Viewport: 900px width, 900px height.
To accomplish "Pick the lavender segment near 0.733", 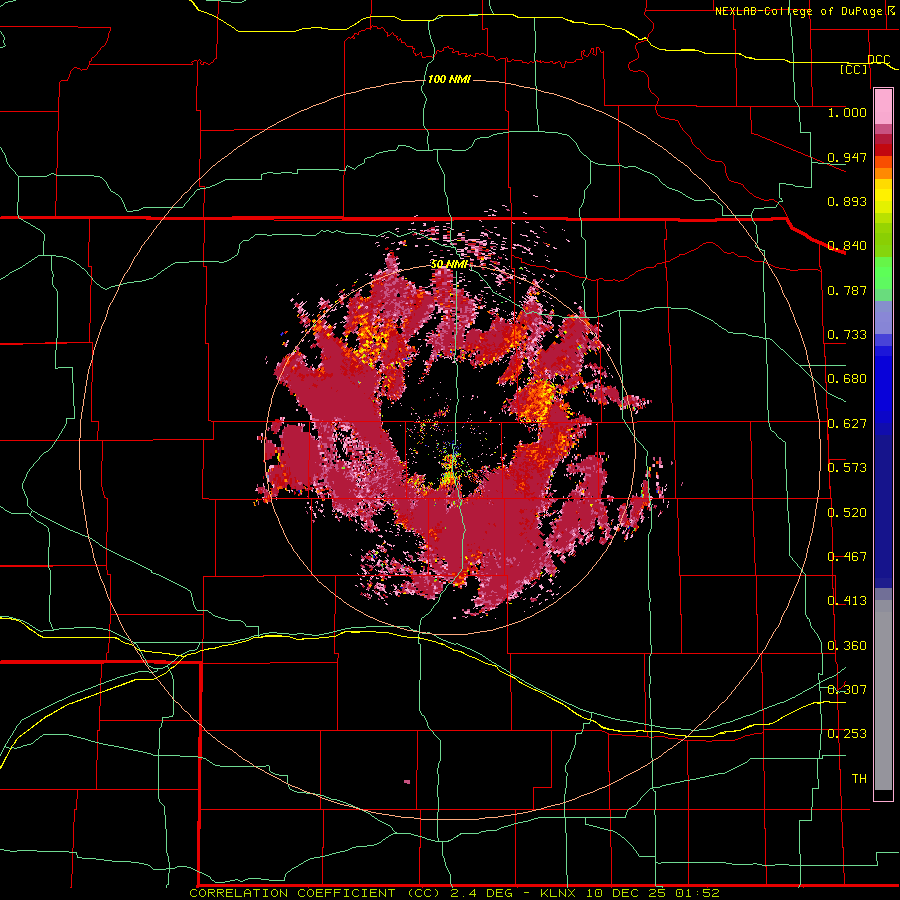I will click(883, 317).
